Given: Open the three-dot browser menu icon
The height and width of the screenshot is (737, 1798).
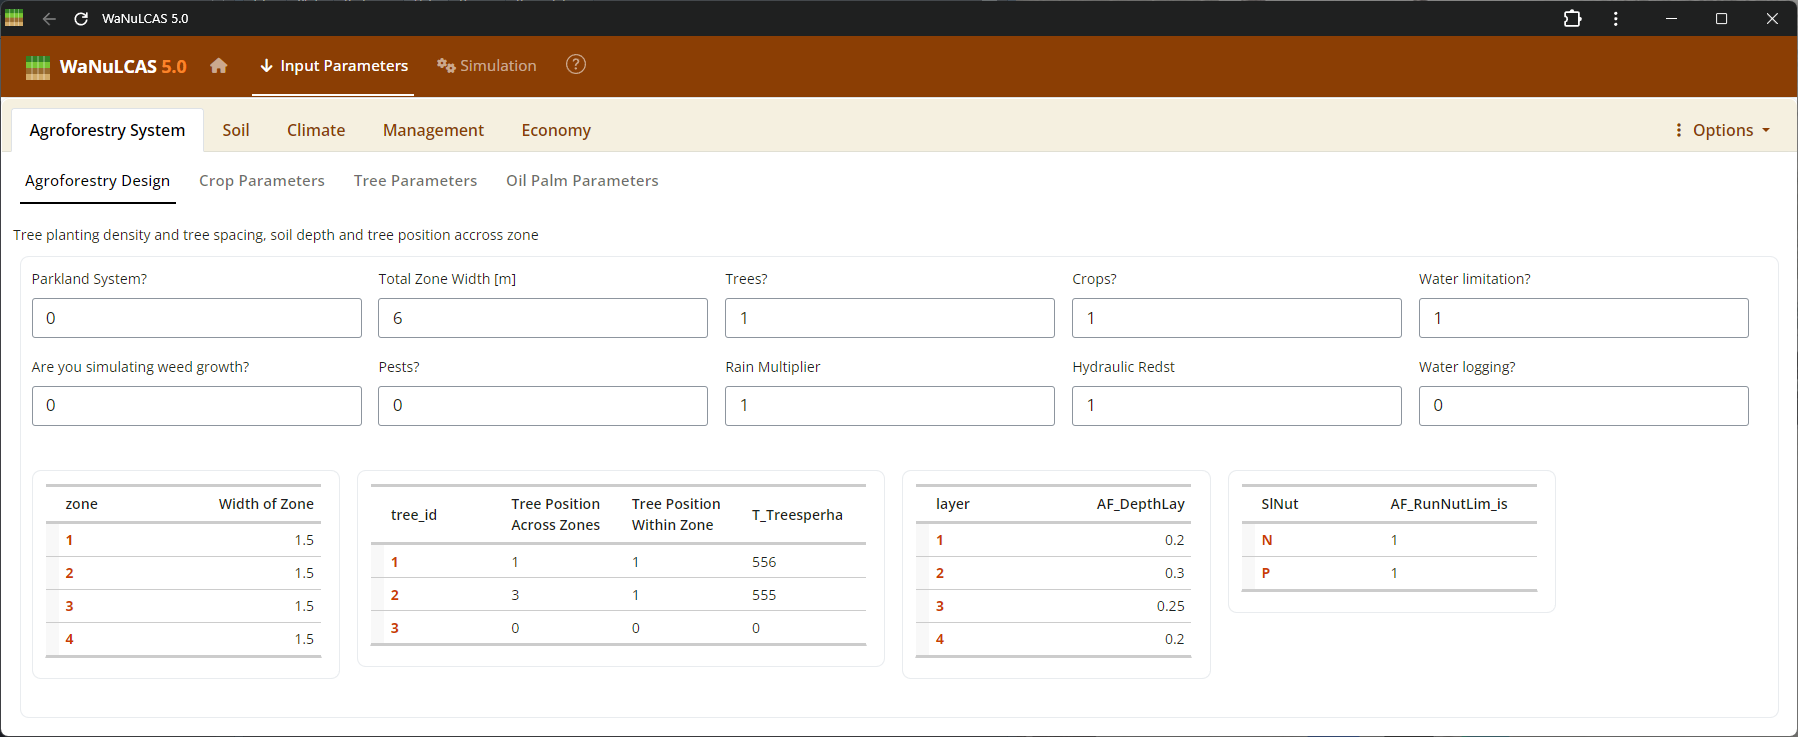Looking at the screenshot, I should click(x=1616, y=19).
